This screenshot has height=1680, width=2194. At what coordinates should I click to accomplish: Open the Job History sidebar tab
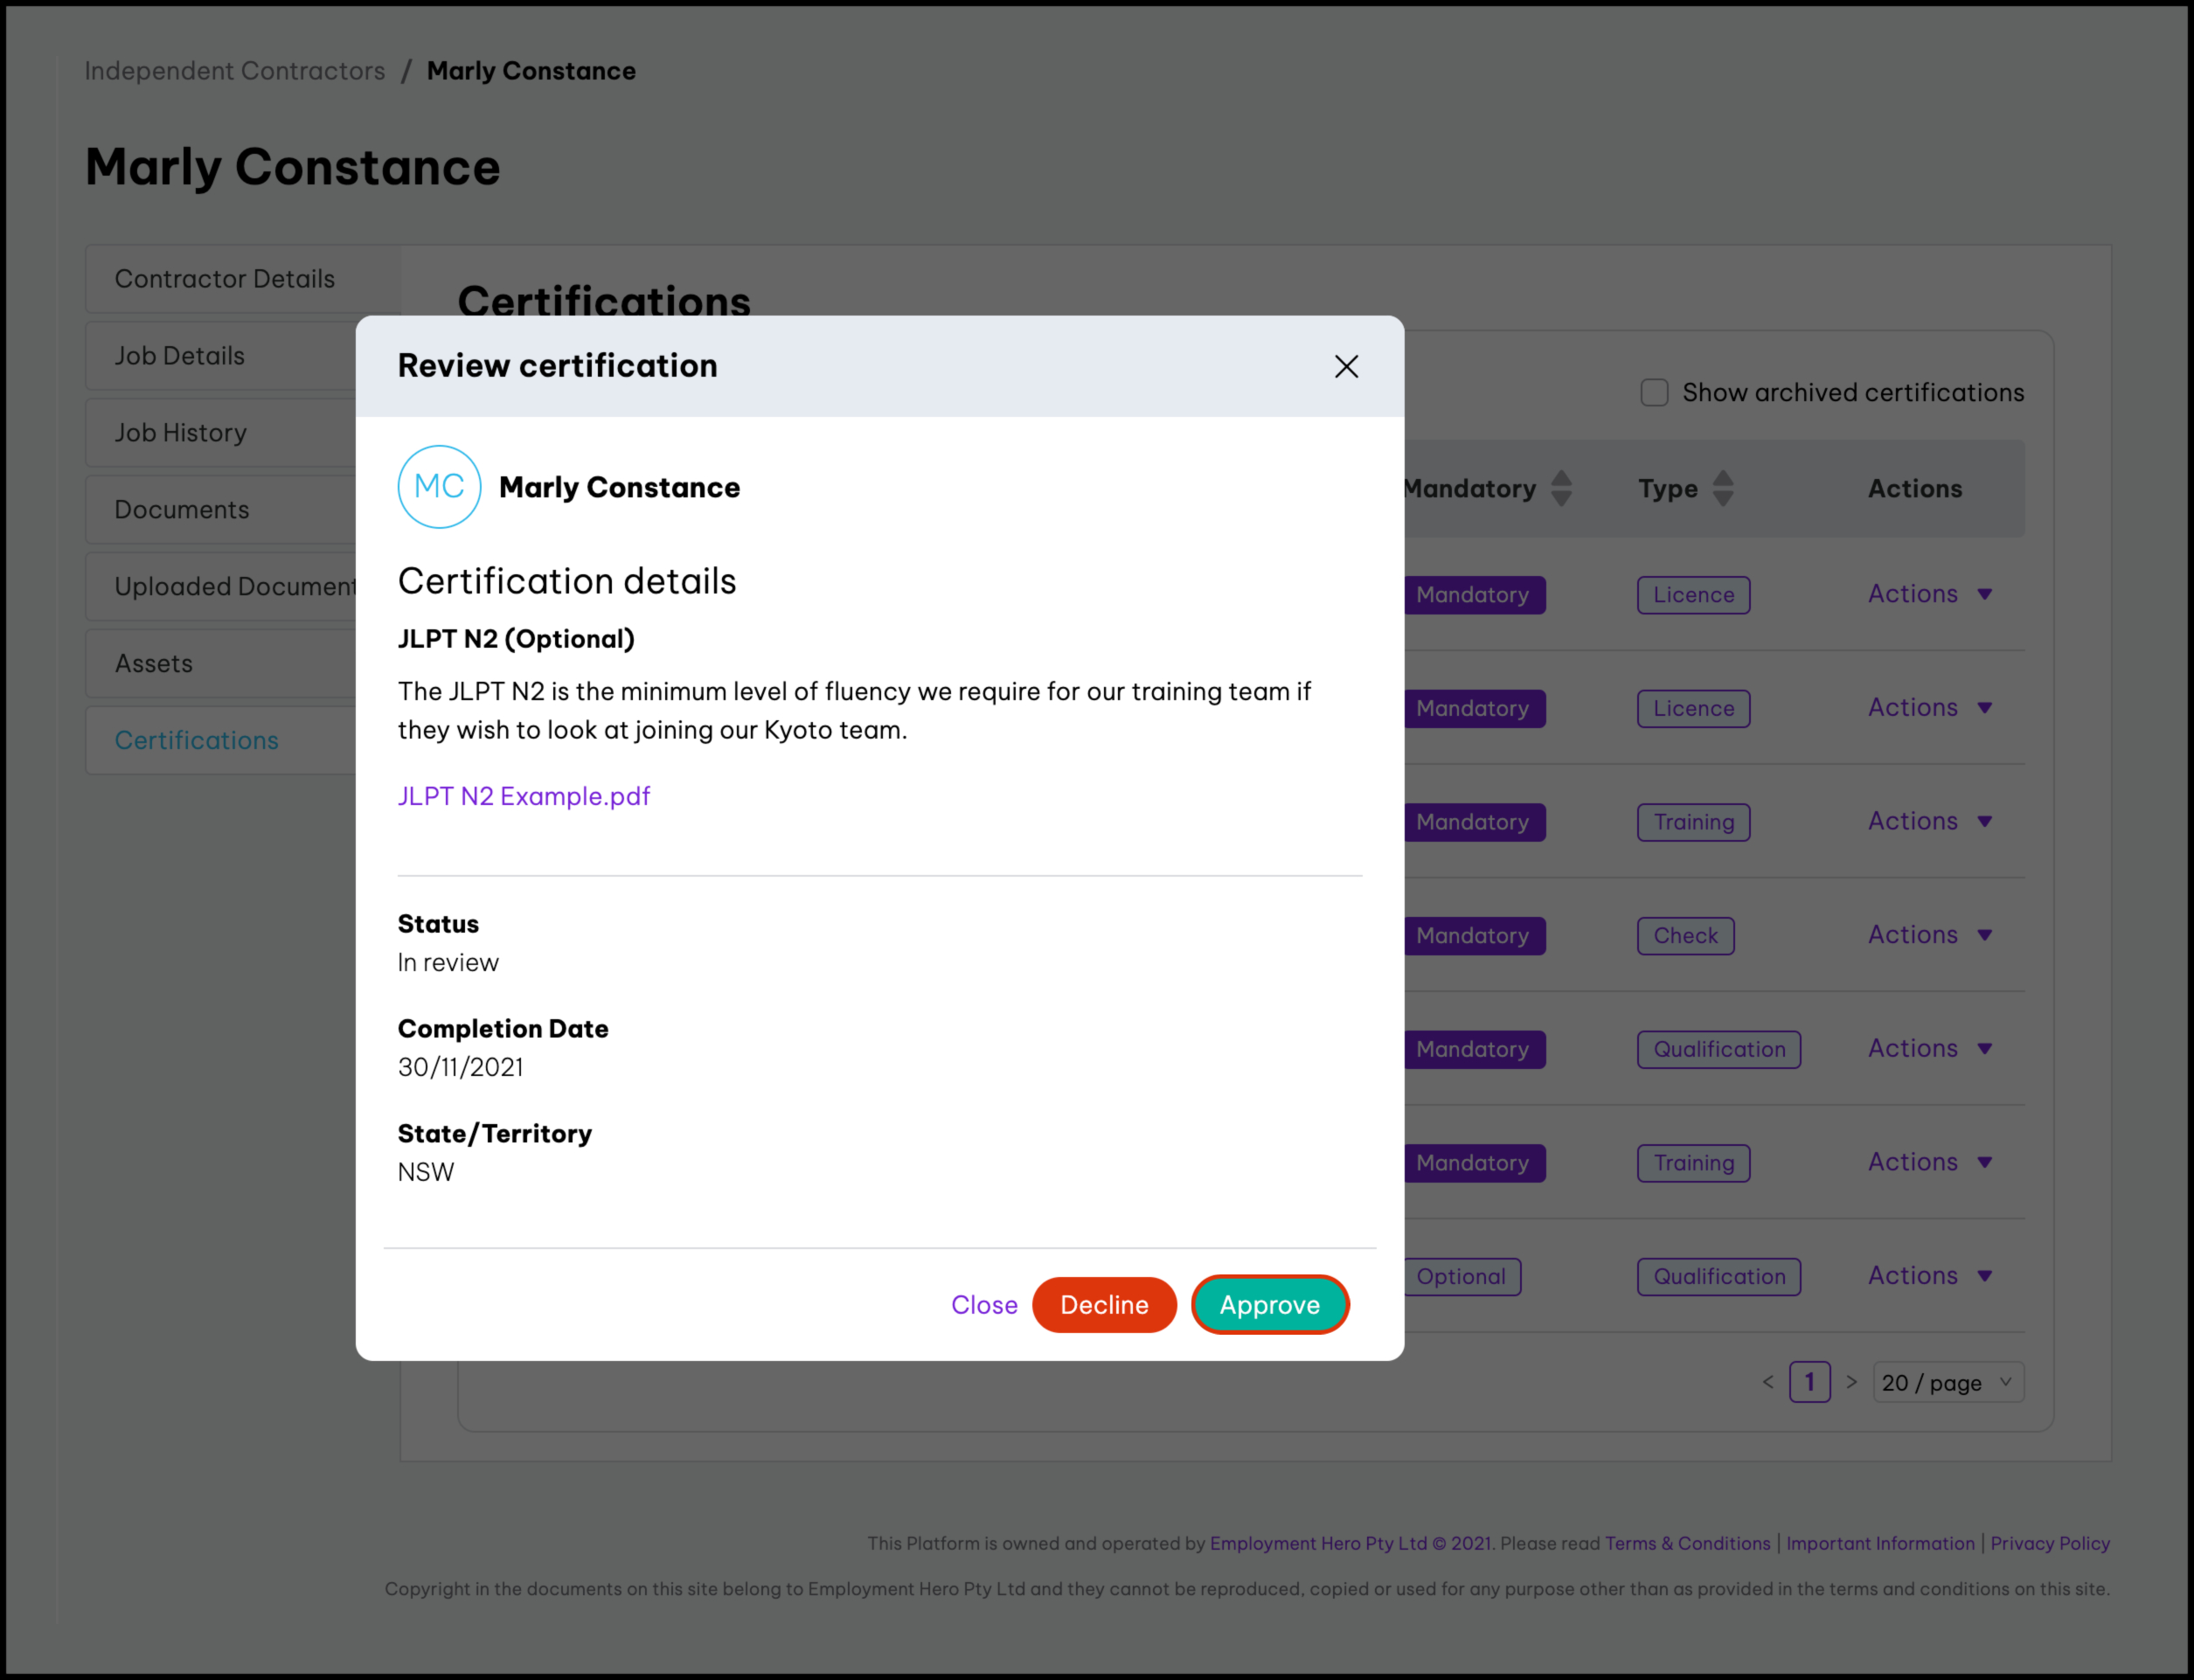tap(180, 433)
